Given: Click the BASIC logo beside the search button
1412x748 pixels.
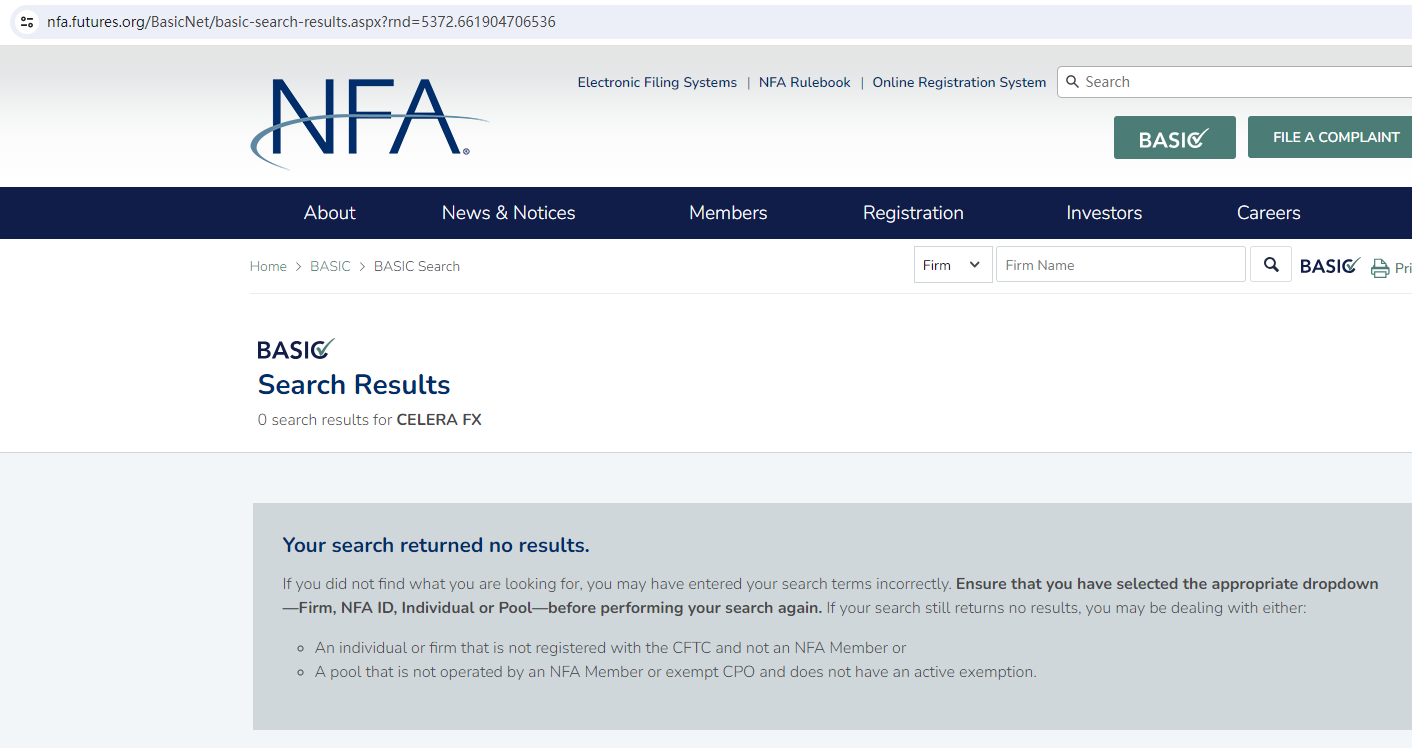Looking at the screenshot, I should tap(1330, 266).
